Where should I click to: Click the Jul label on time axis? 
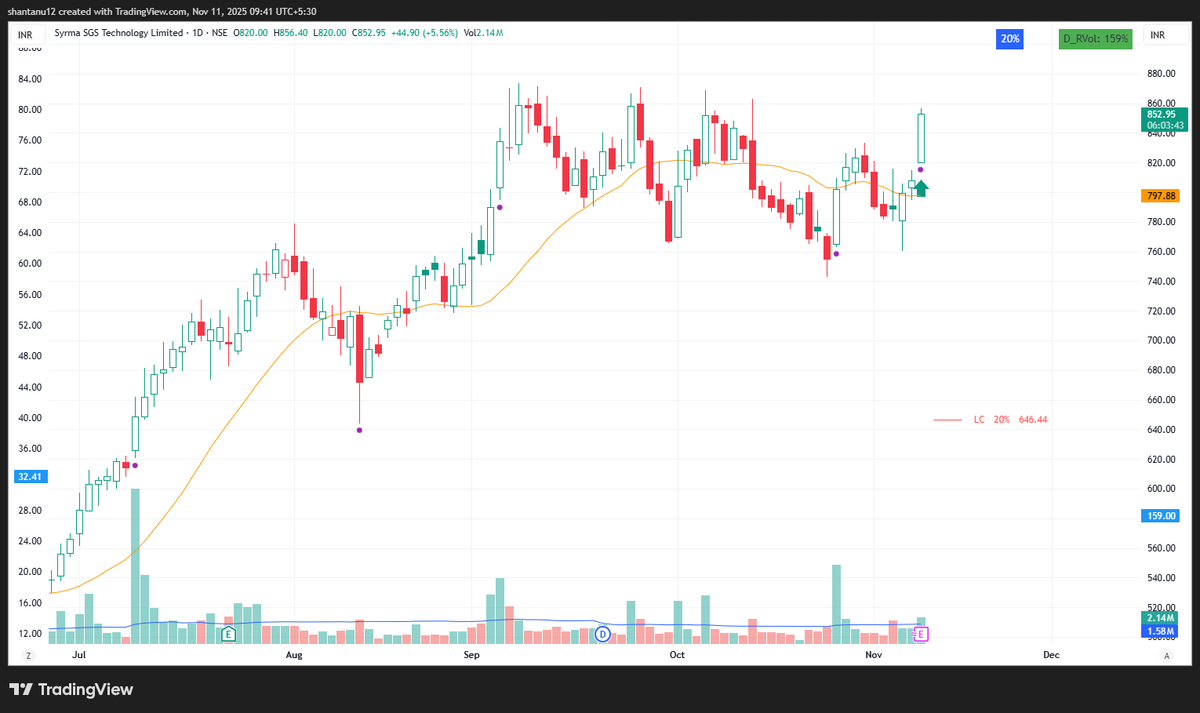[79, 655]
